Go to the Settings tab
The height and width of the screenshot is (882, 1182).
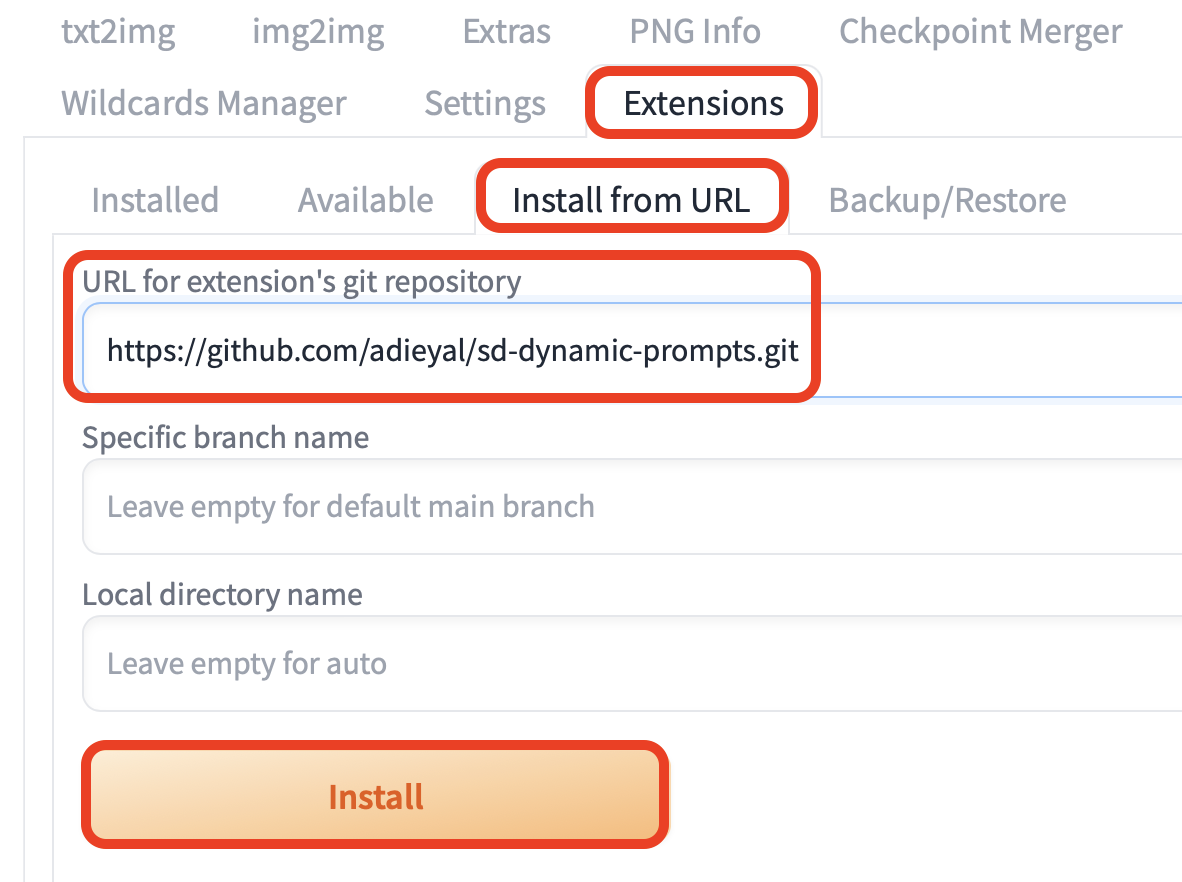[x=485, y=103]
